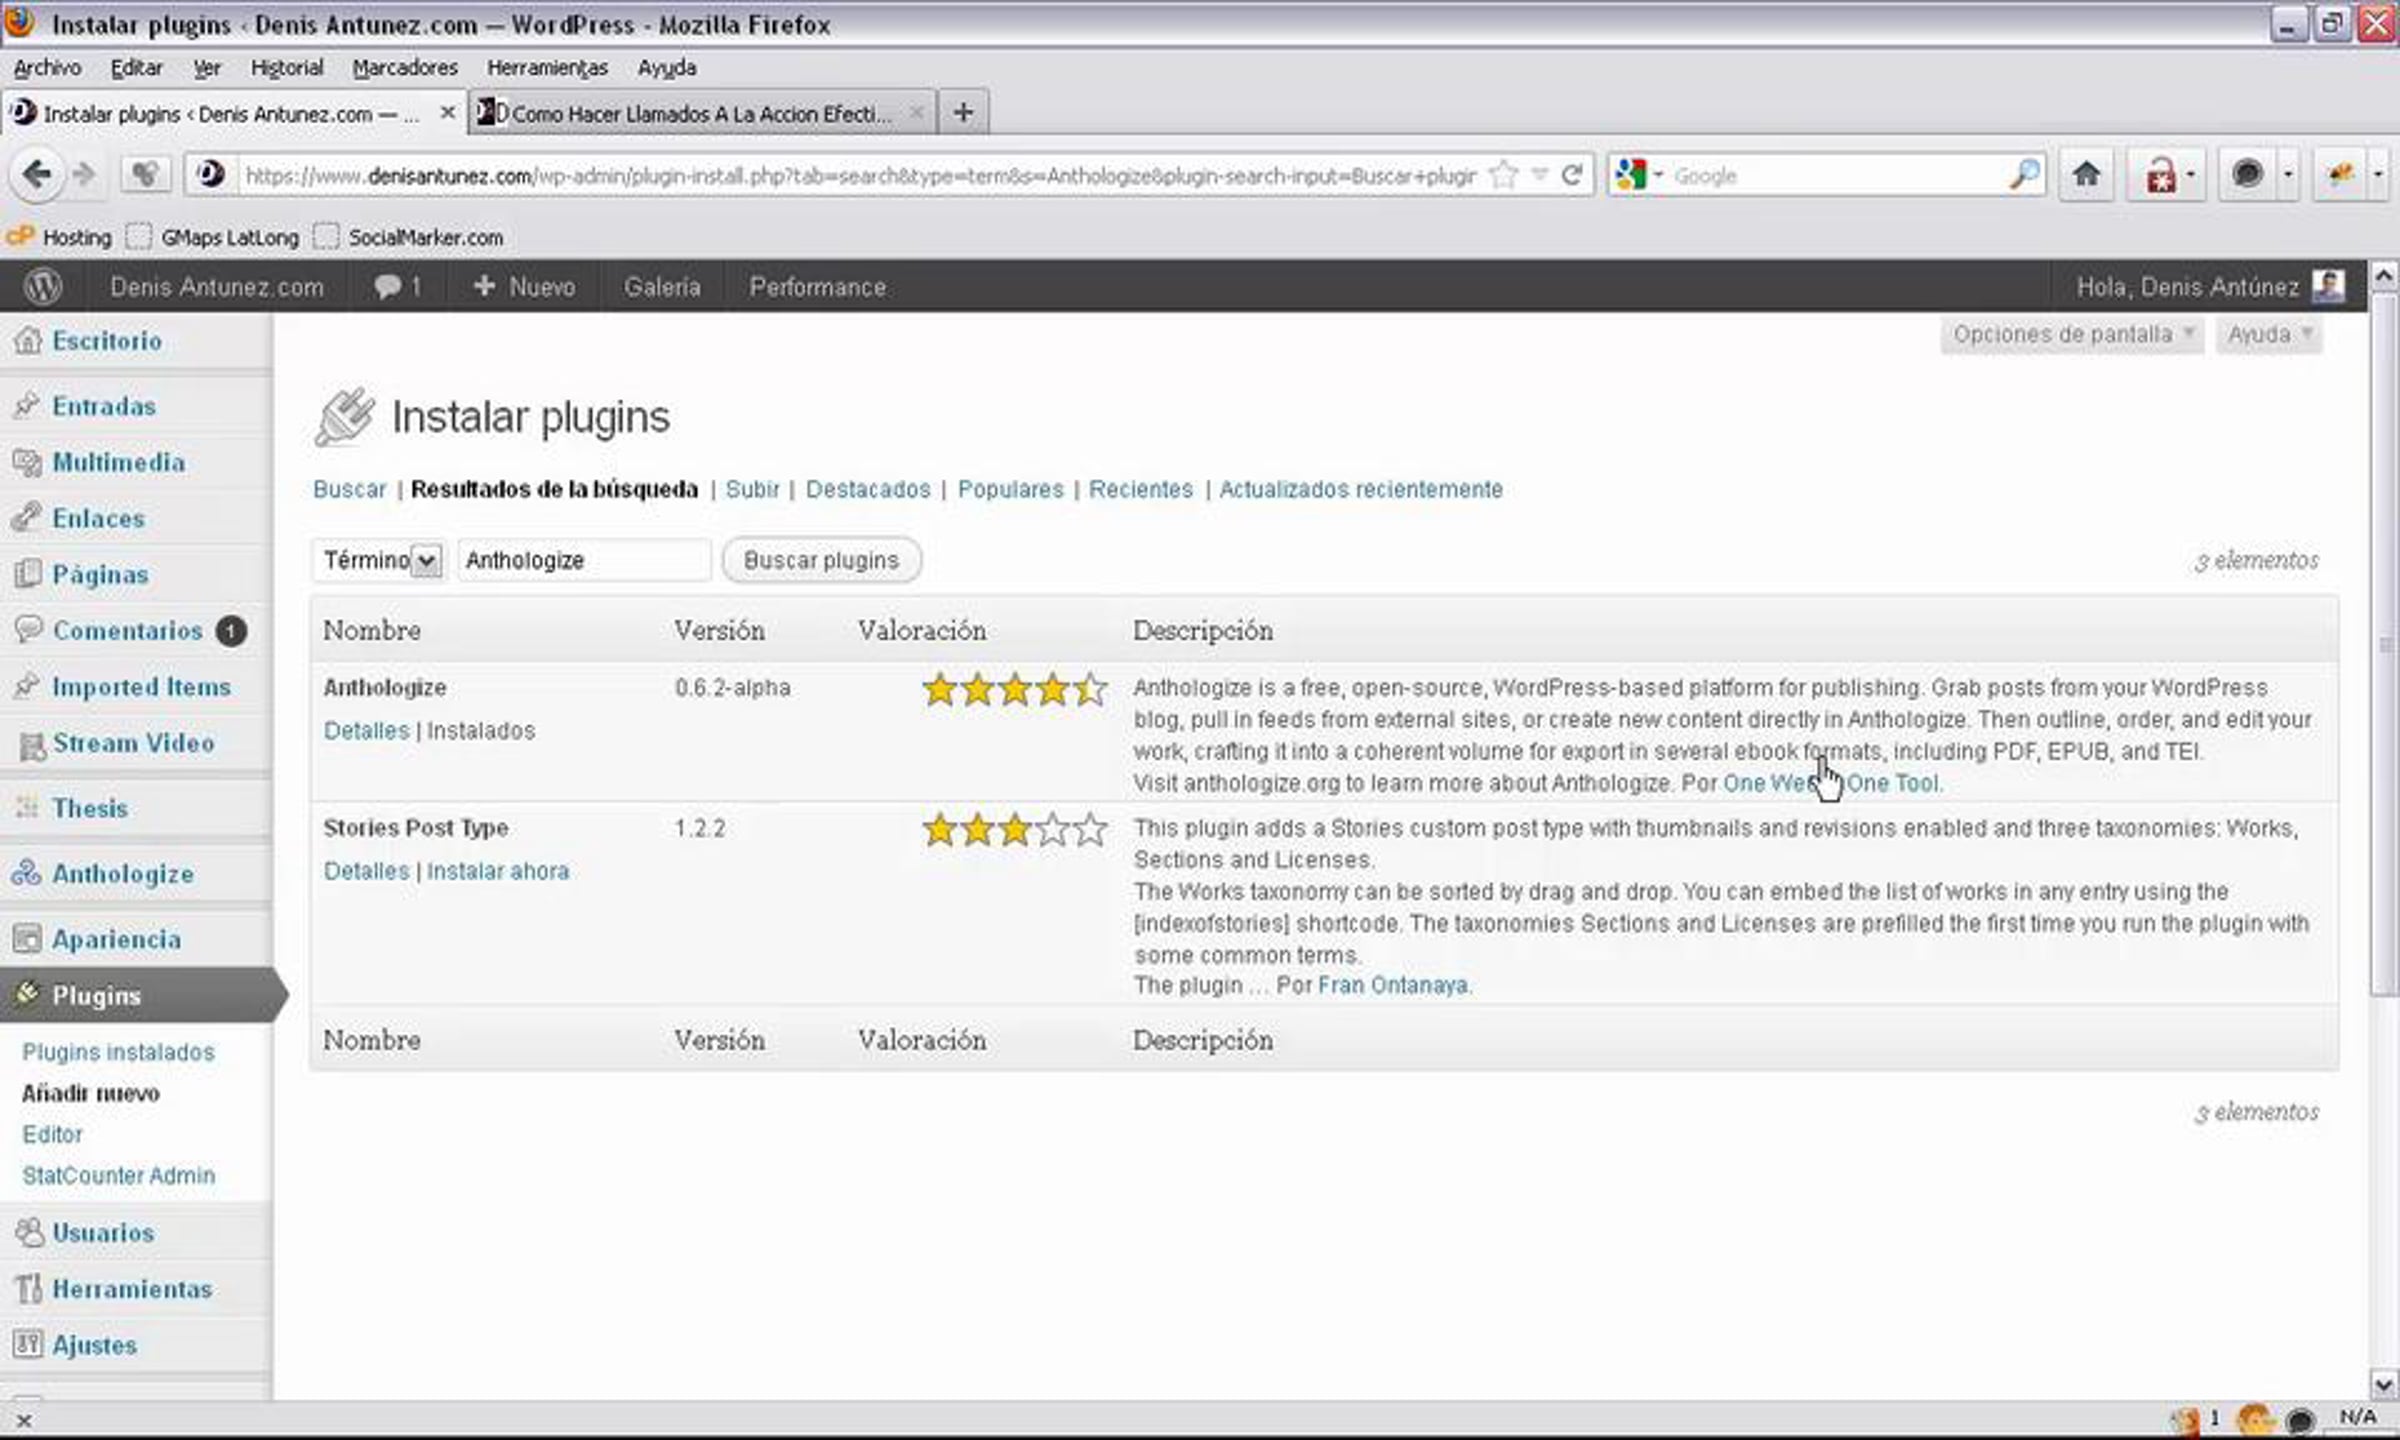Expand Opciones de pantalla panel
This screenshot has width=2400, height=1440.
2071,334
